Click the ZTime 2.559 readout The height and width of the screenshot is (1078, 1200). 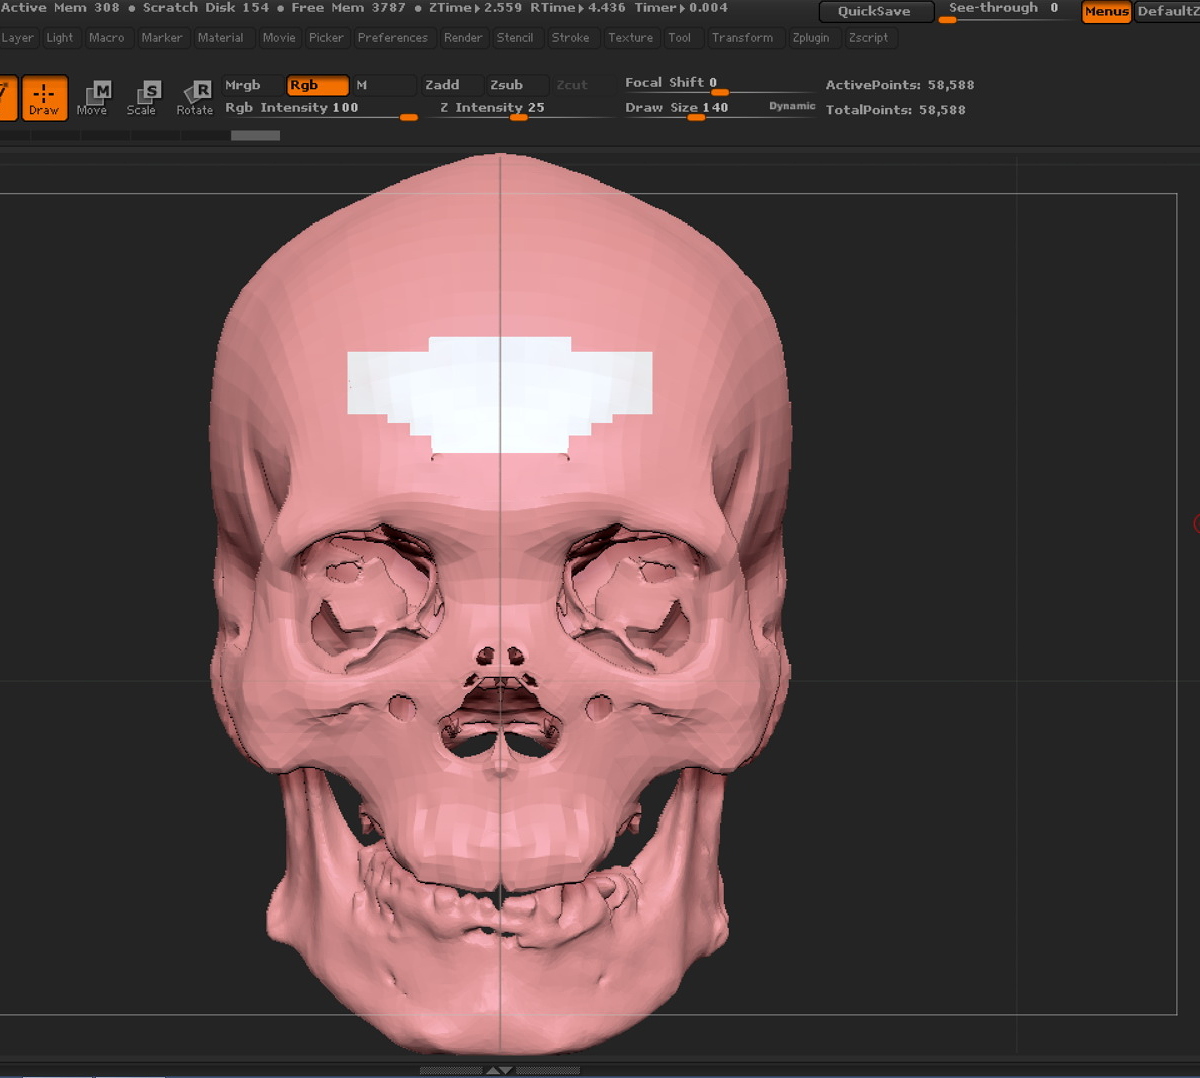coord(475,8)
